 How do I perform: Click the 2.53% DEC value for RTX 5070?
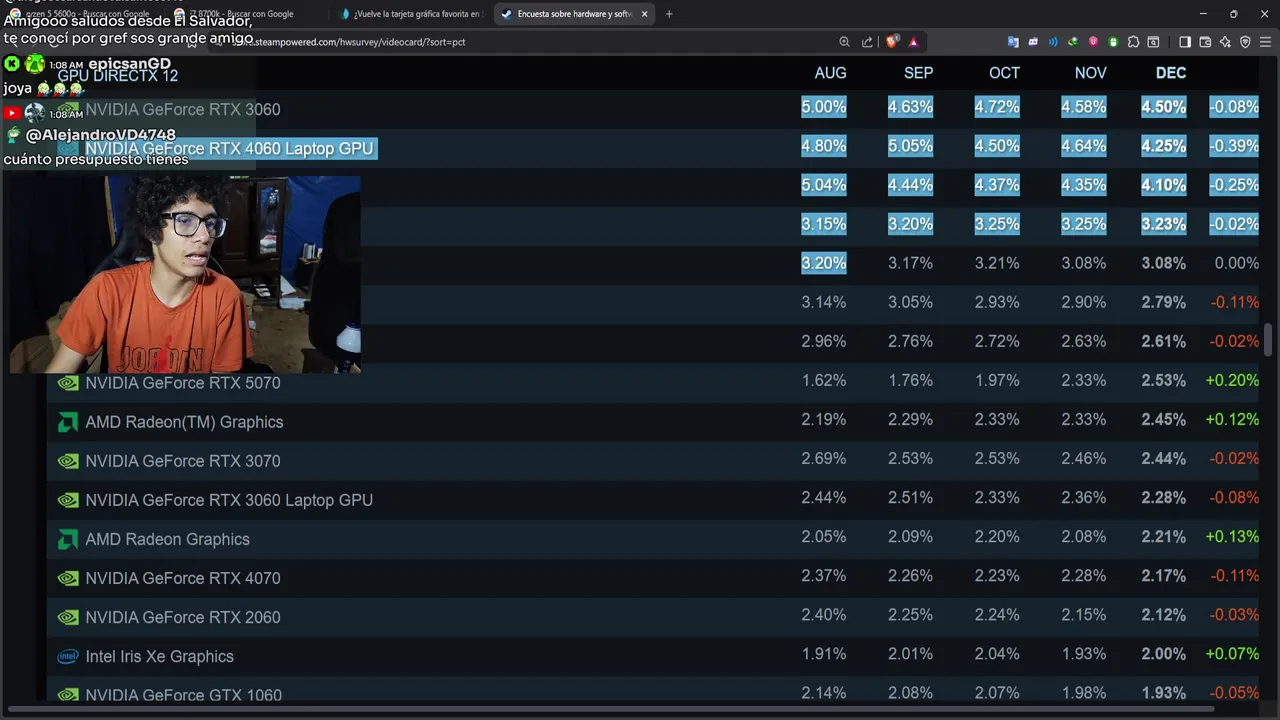point(1164,380)
